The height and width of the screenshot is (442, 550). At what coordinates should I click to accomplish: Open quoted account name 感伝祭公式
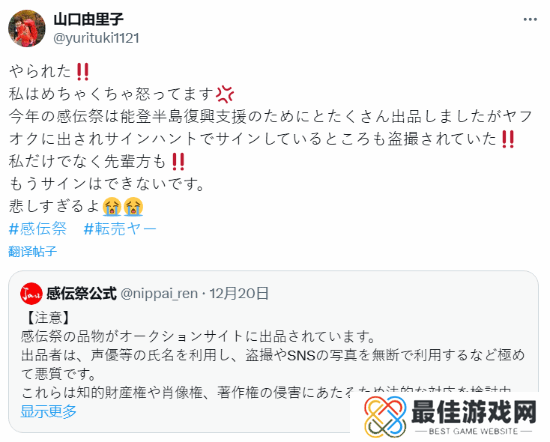[81, 293]
